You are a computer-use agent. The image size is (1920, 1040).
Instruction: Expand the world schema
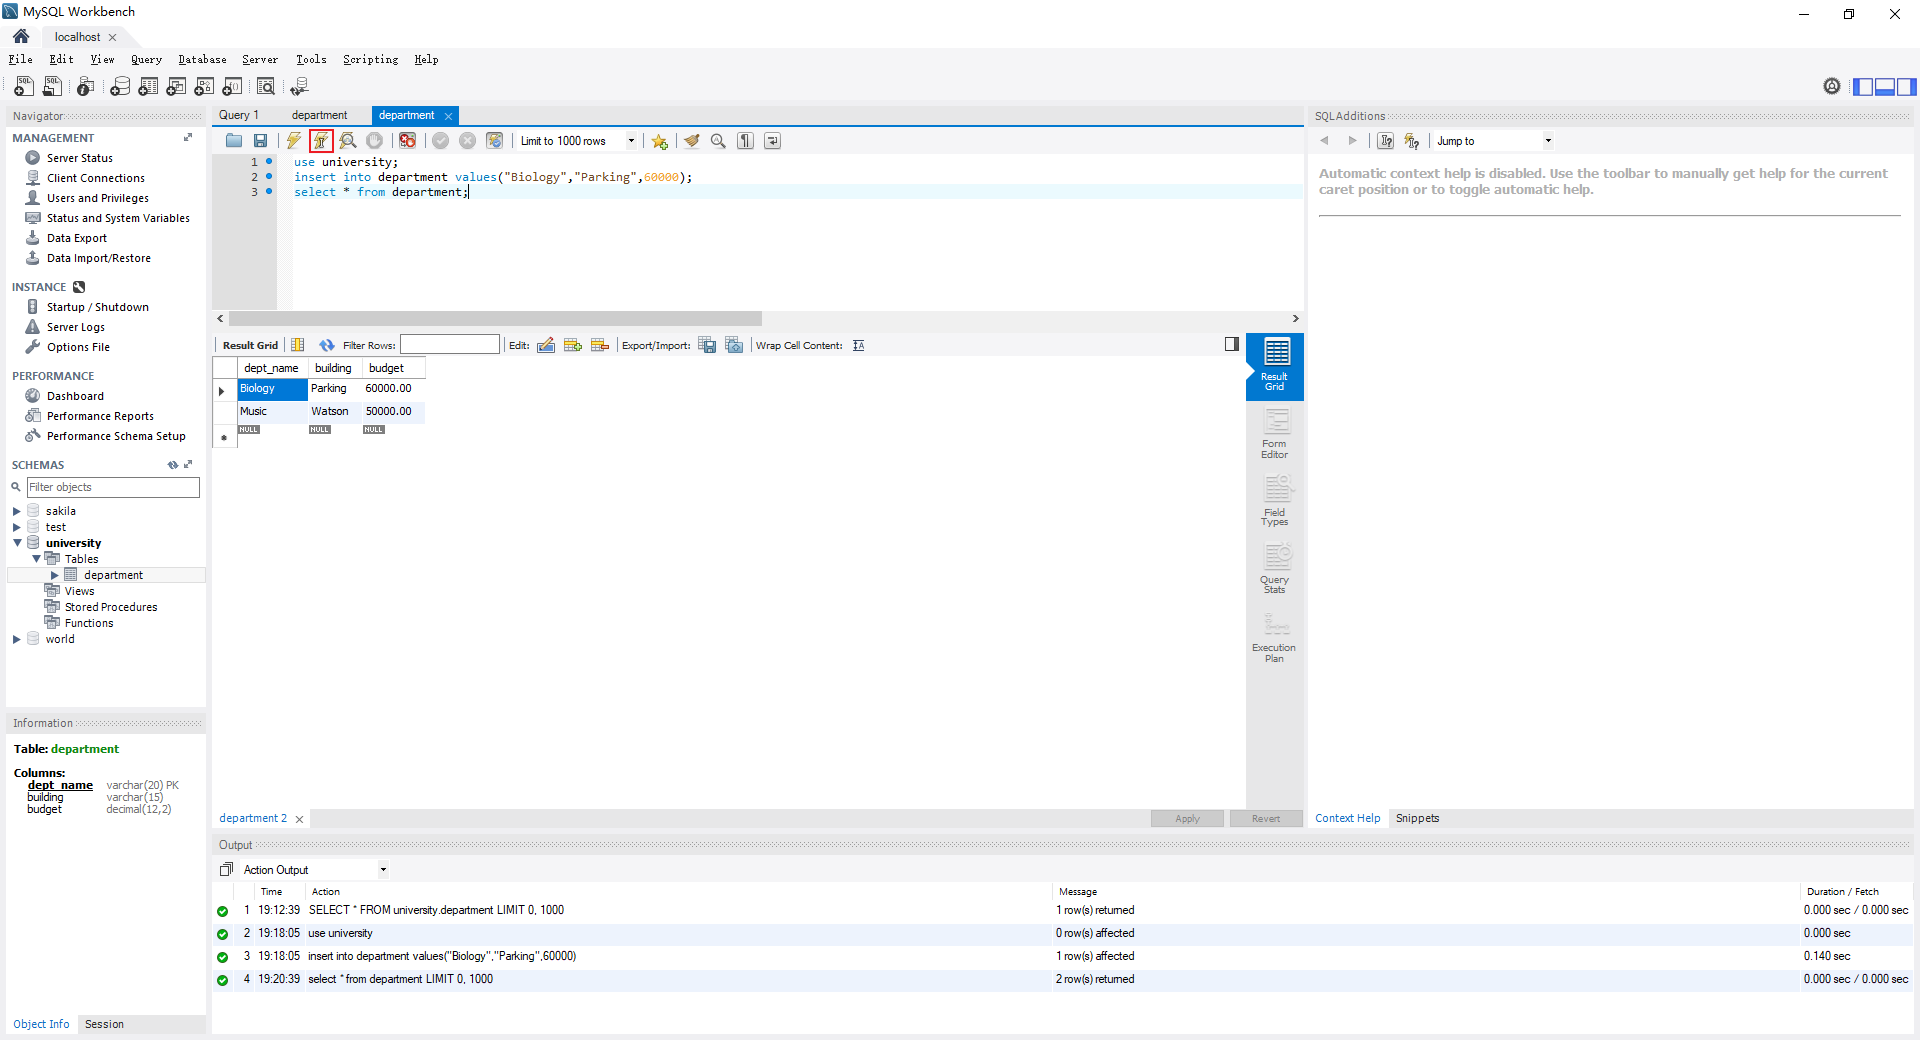click(16, 639)
